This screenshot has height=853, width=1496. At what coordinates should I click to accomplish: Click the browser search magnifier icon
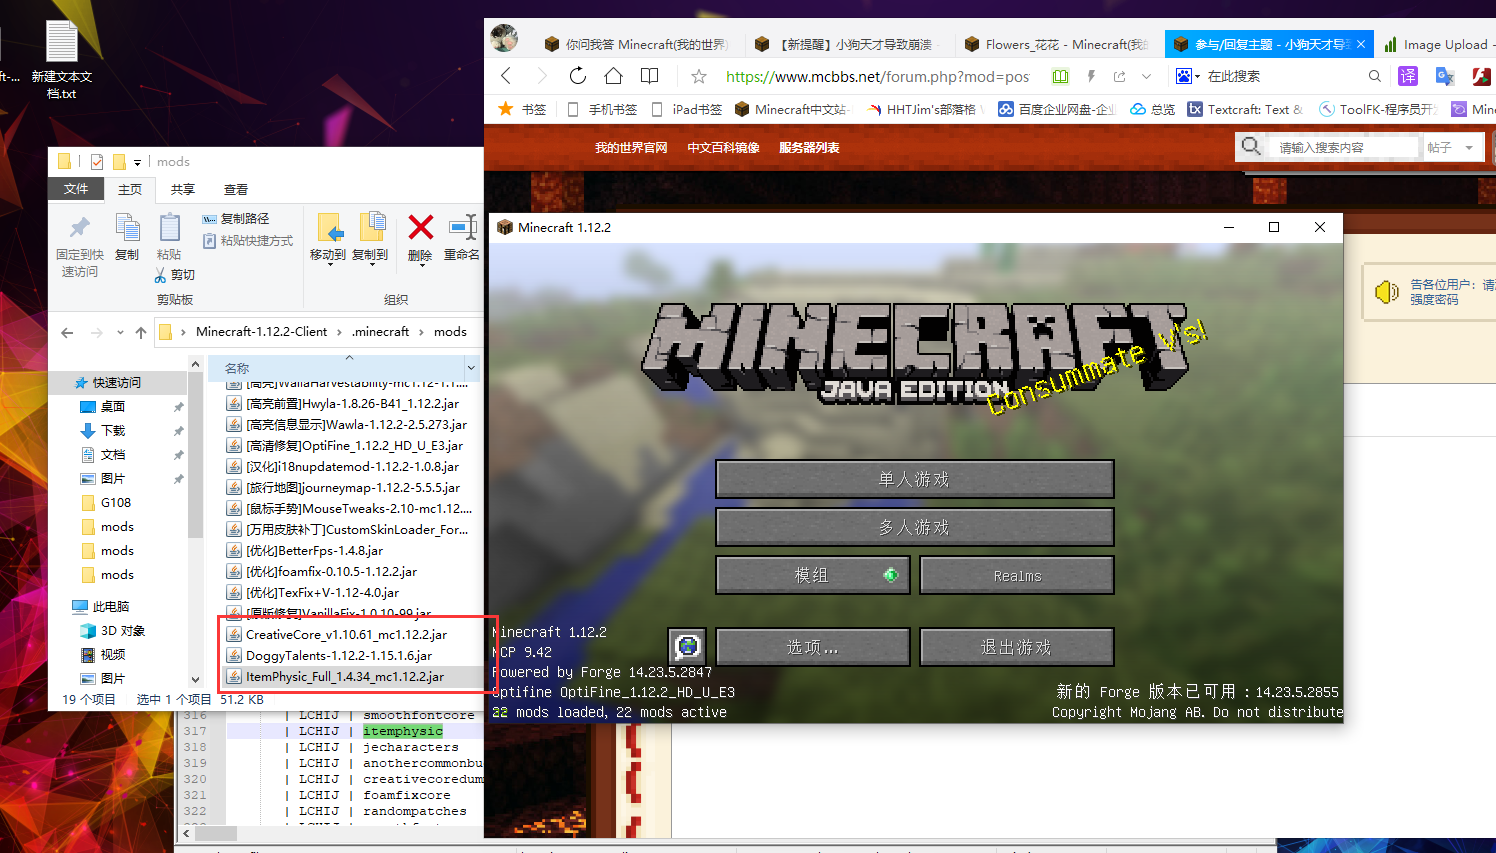[x=1375, y=76]
